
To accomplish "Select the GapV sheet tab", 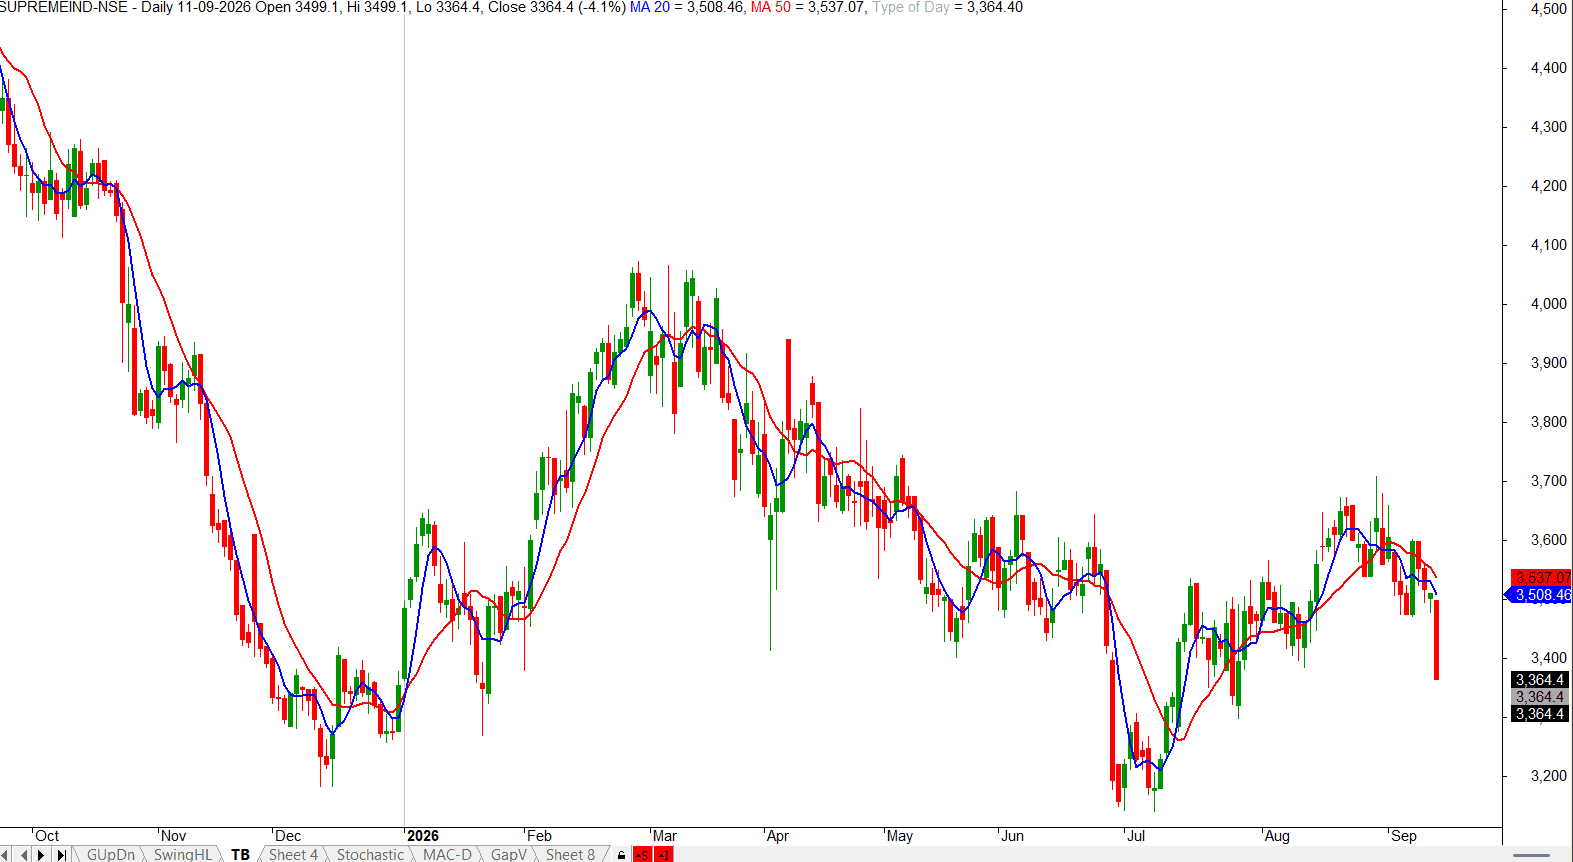I will tap(508, 855).
